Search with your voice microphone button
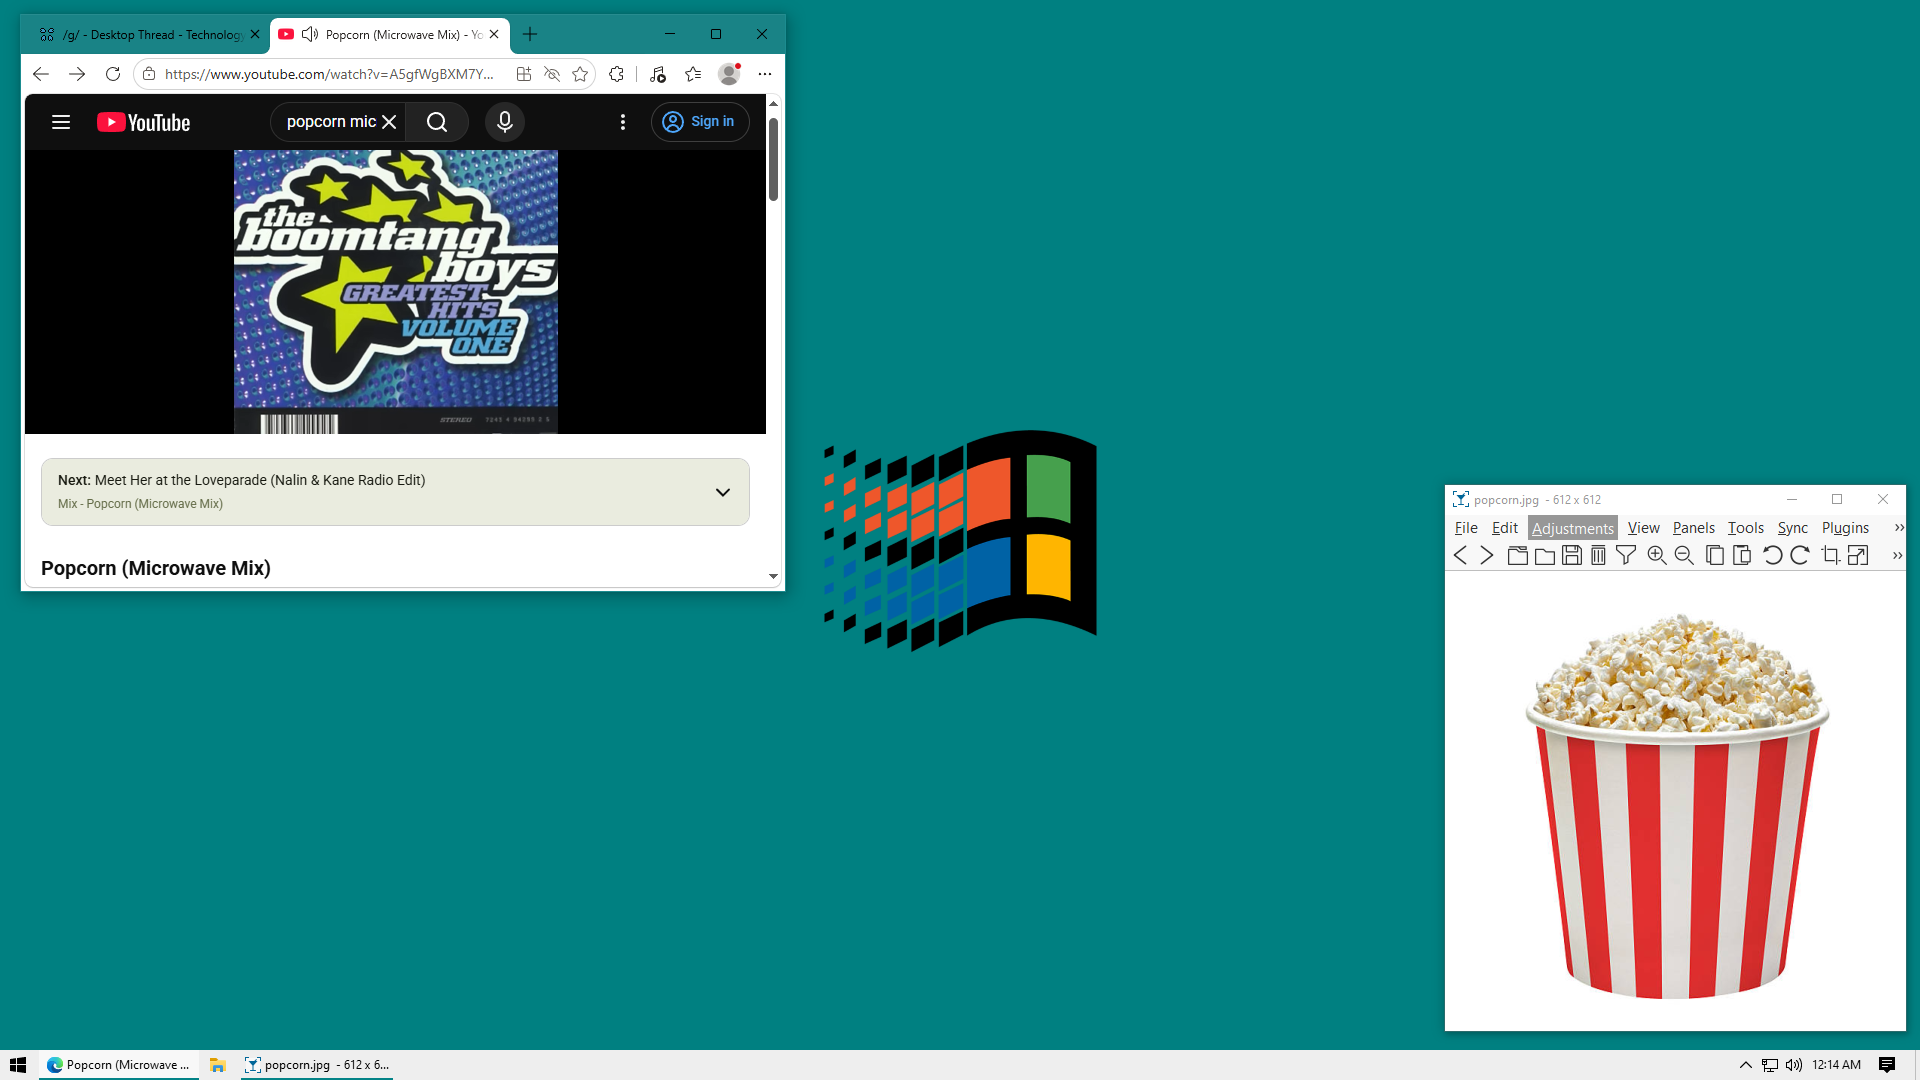1920x1080 pixels. point(505,122)
